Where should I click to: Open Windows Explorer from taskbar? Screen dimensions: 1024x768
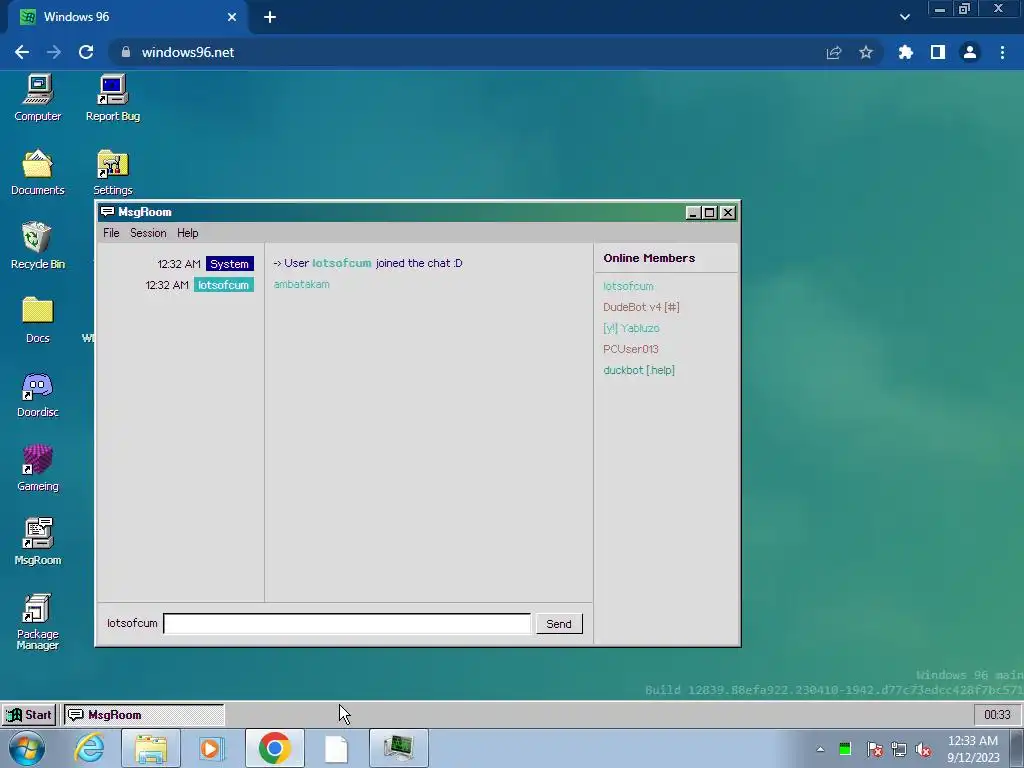coord(151,748)
